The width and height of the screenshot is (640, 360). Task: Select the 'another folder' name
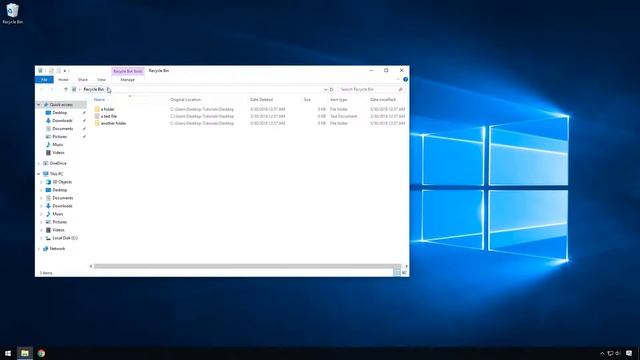[113, 123]
